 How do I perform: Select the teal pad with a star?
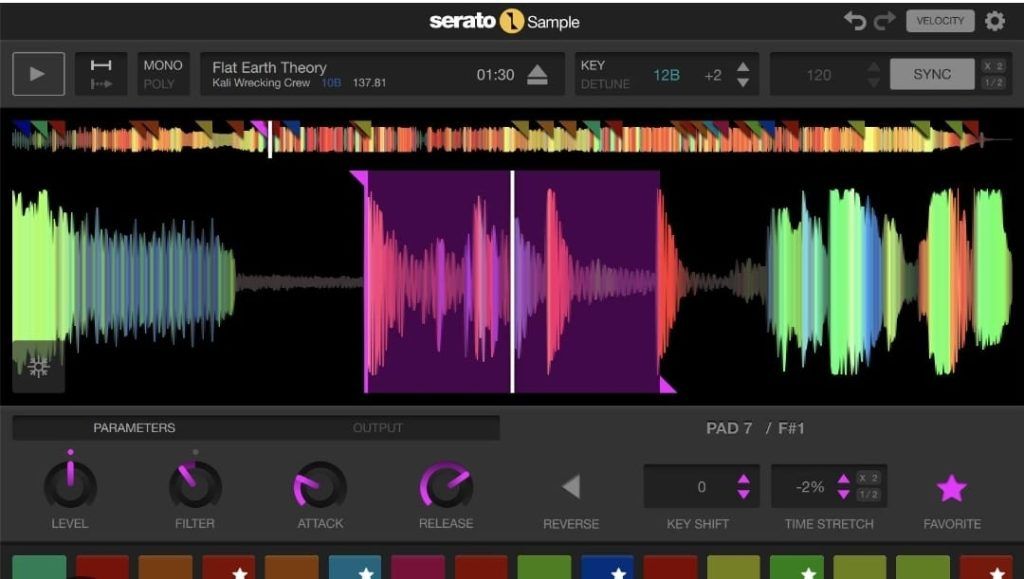point(355,567)
